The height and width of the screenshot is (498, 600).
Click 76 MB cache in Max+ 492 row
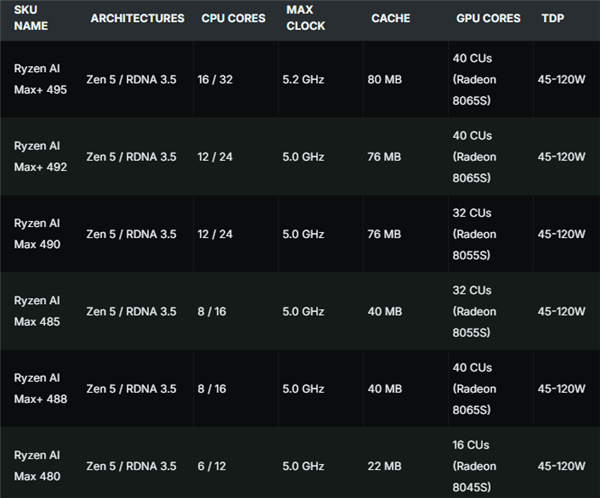[384, 157]
